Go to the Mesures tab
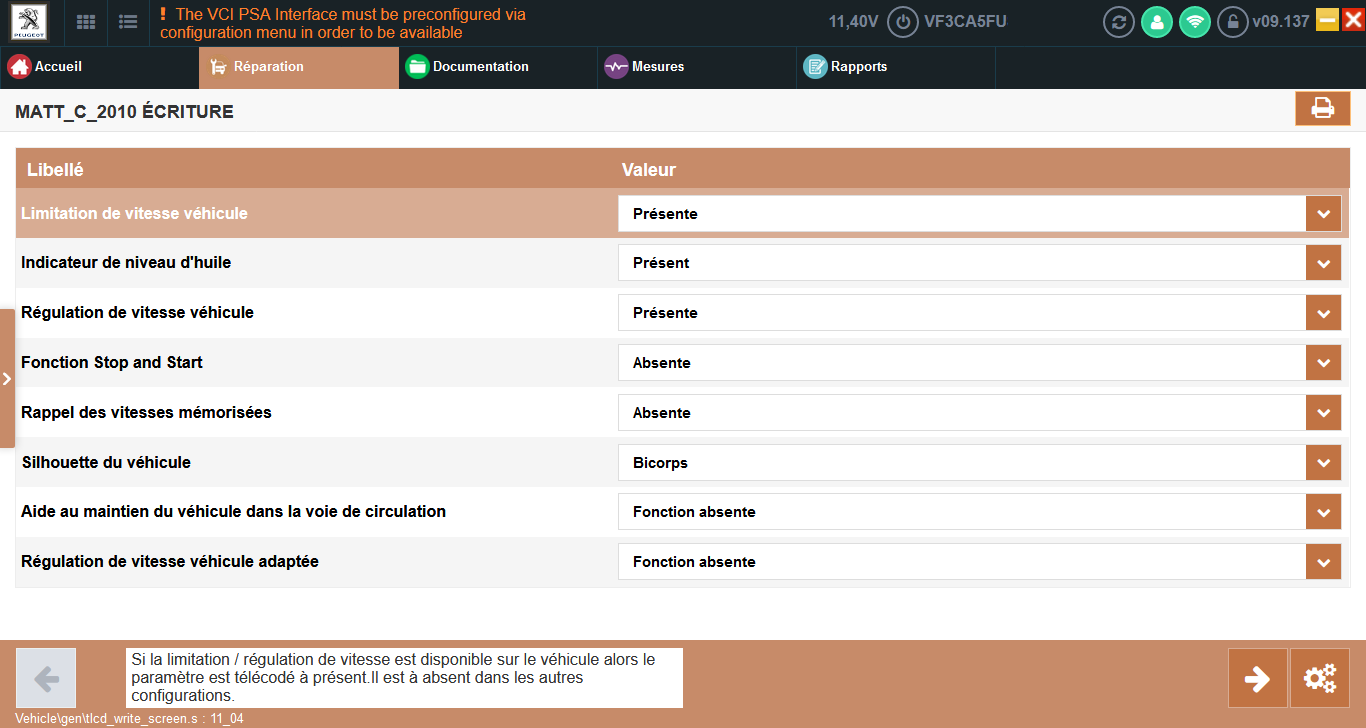1366x728 pixels. tap(657, 67)
